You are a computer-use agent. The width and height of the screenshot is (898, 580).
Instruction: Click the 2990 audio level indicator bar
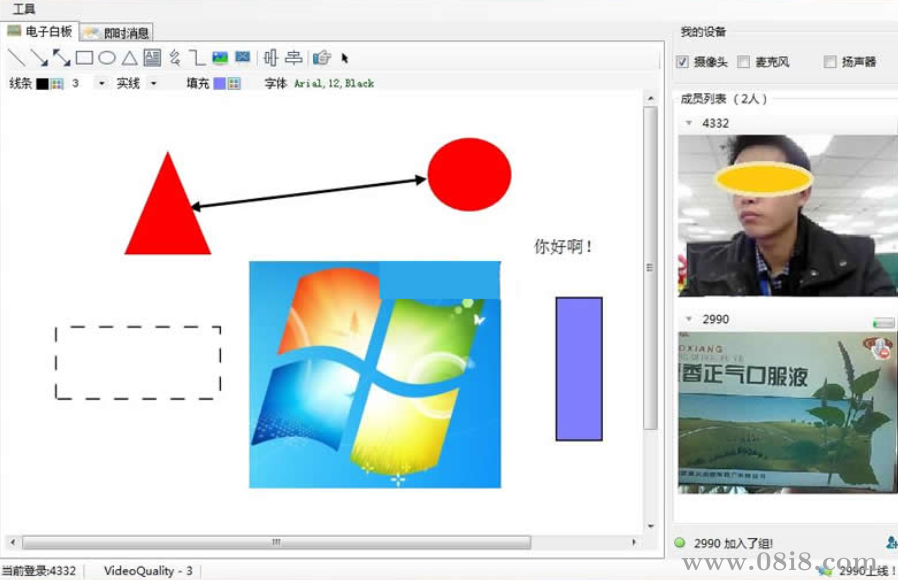(883, 323)
